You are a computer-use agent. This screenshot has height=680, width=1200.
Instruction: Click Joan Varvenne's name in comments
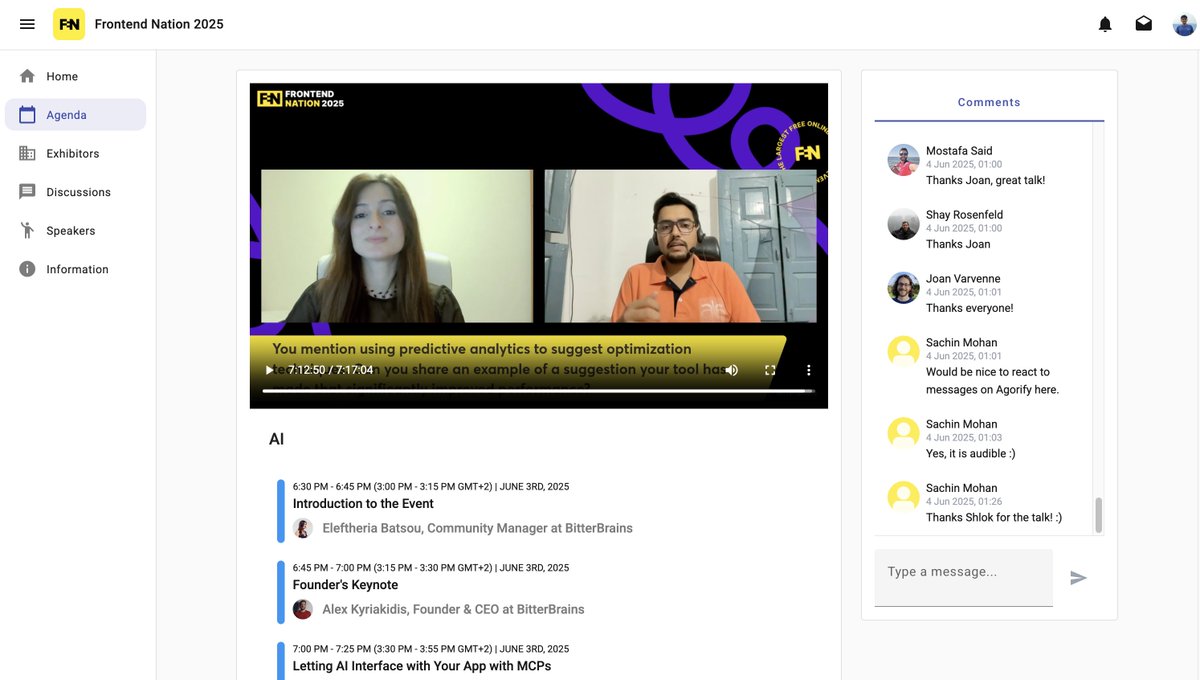(x=963, y=279)
